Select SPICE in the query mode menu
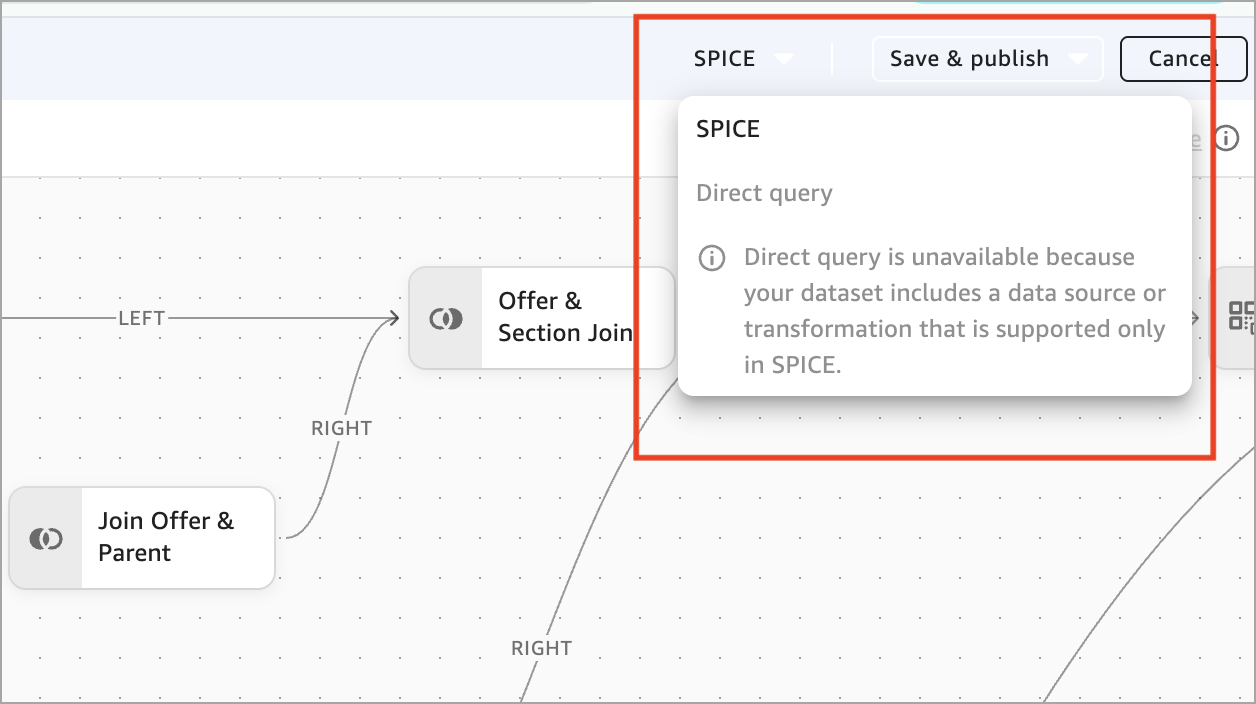1256x704 pixels. point(728,128)
